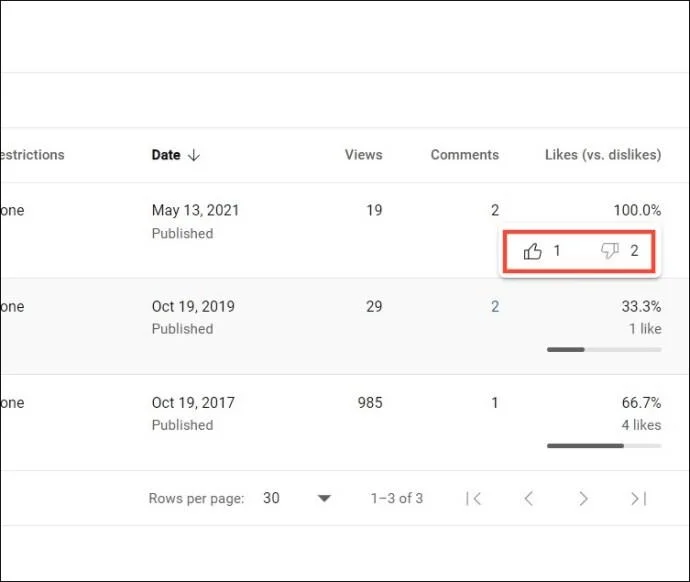Screen dimensions: 690x582
Task: Click the 100.0% likes percentage
Action: coord(637,210)
